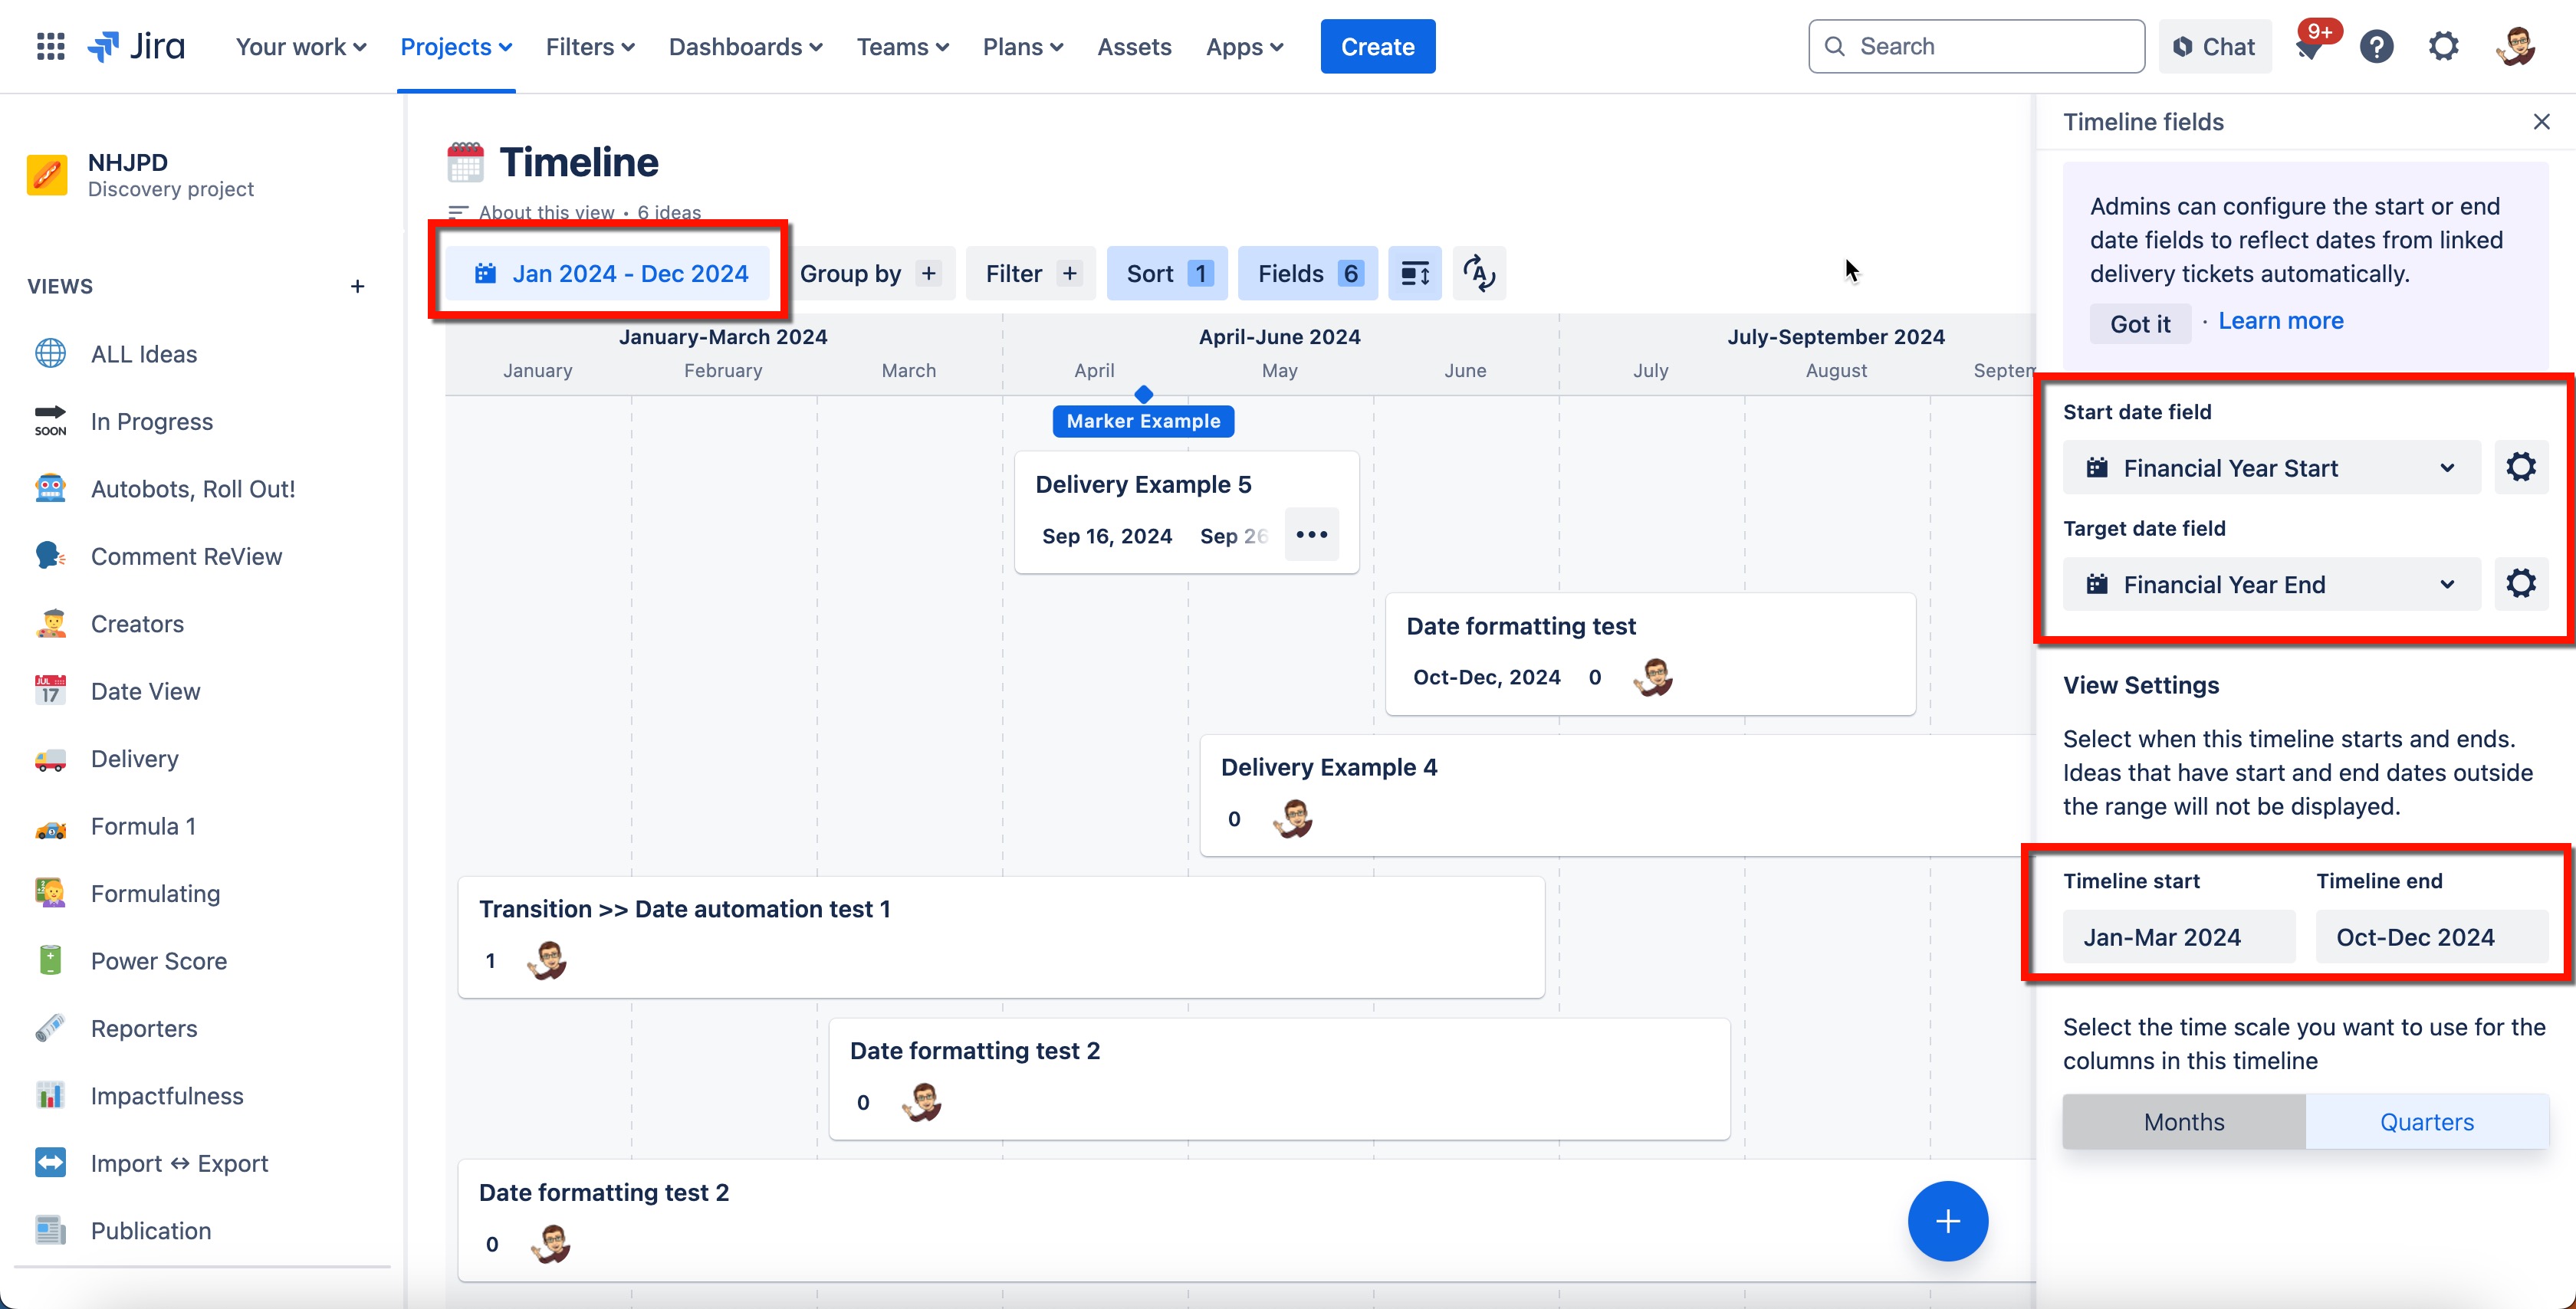The height and width of the screenshot is (1309, 2576).
Task: Click the Create button
Action: tap(1377, 46)
